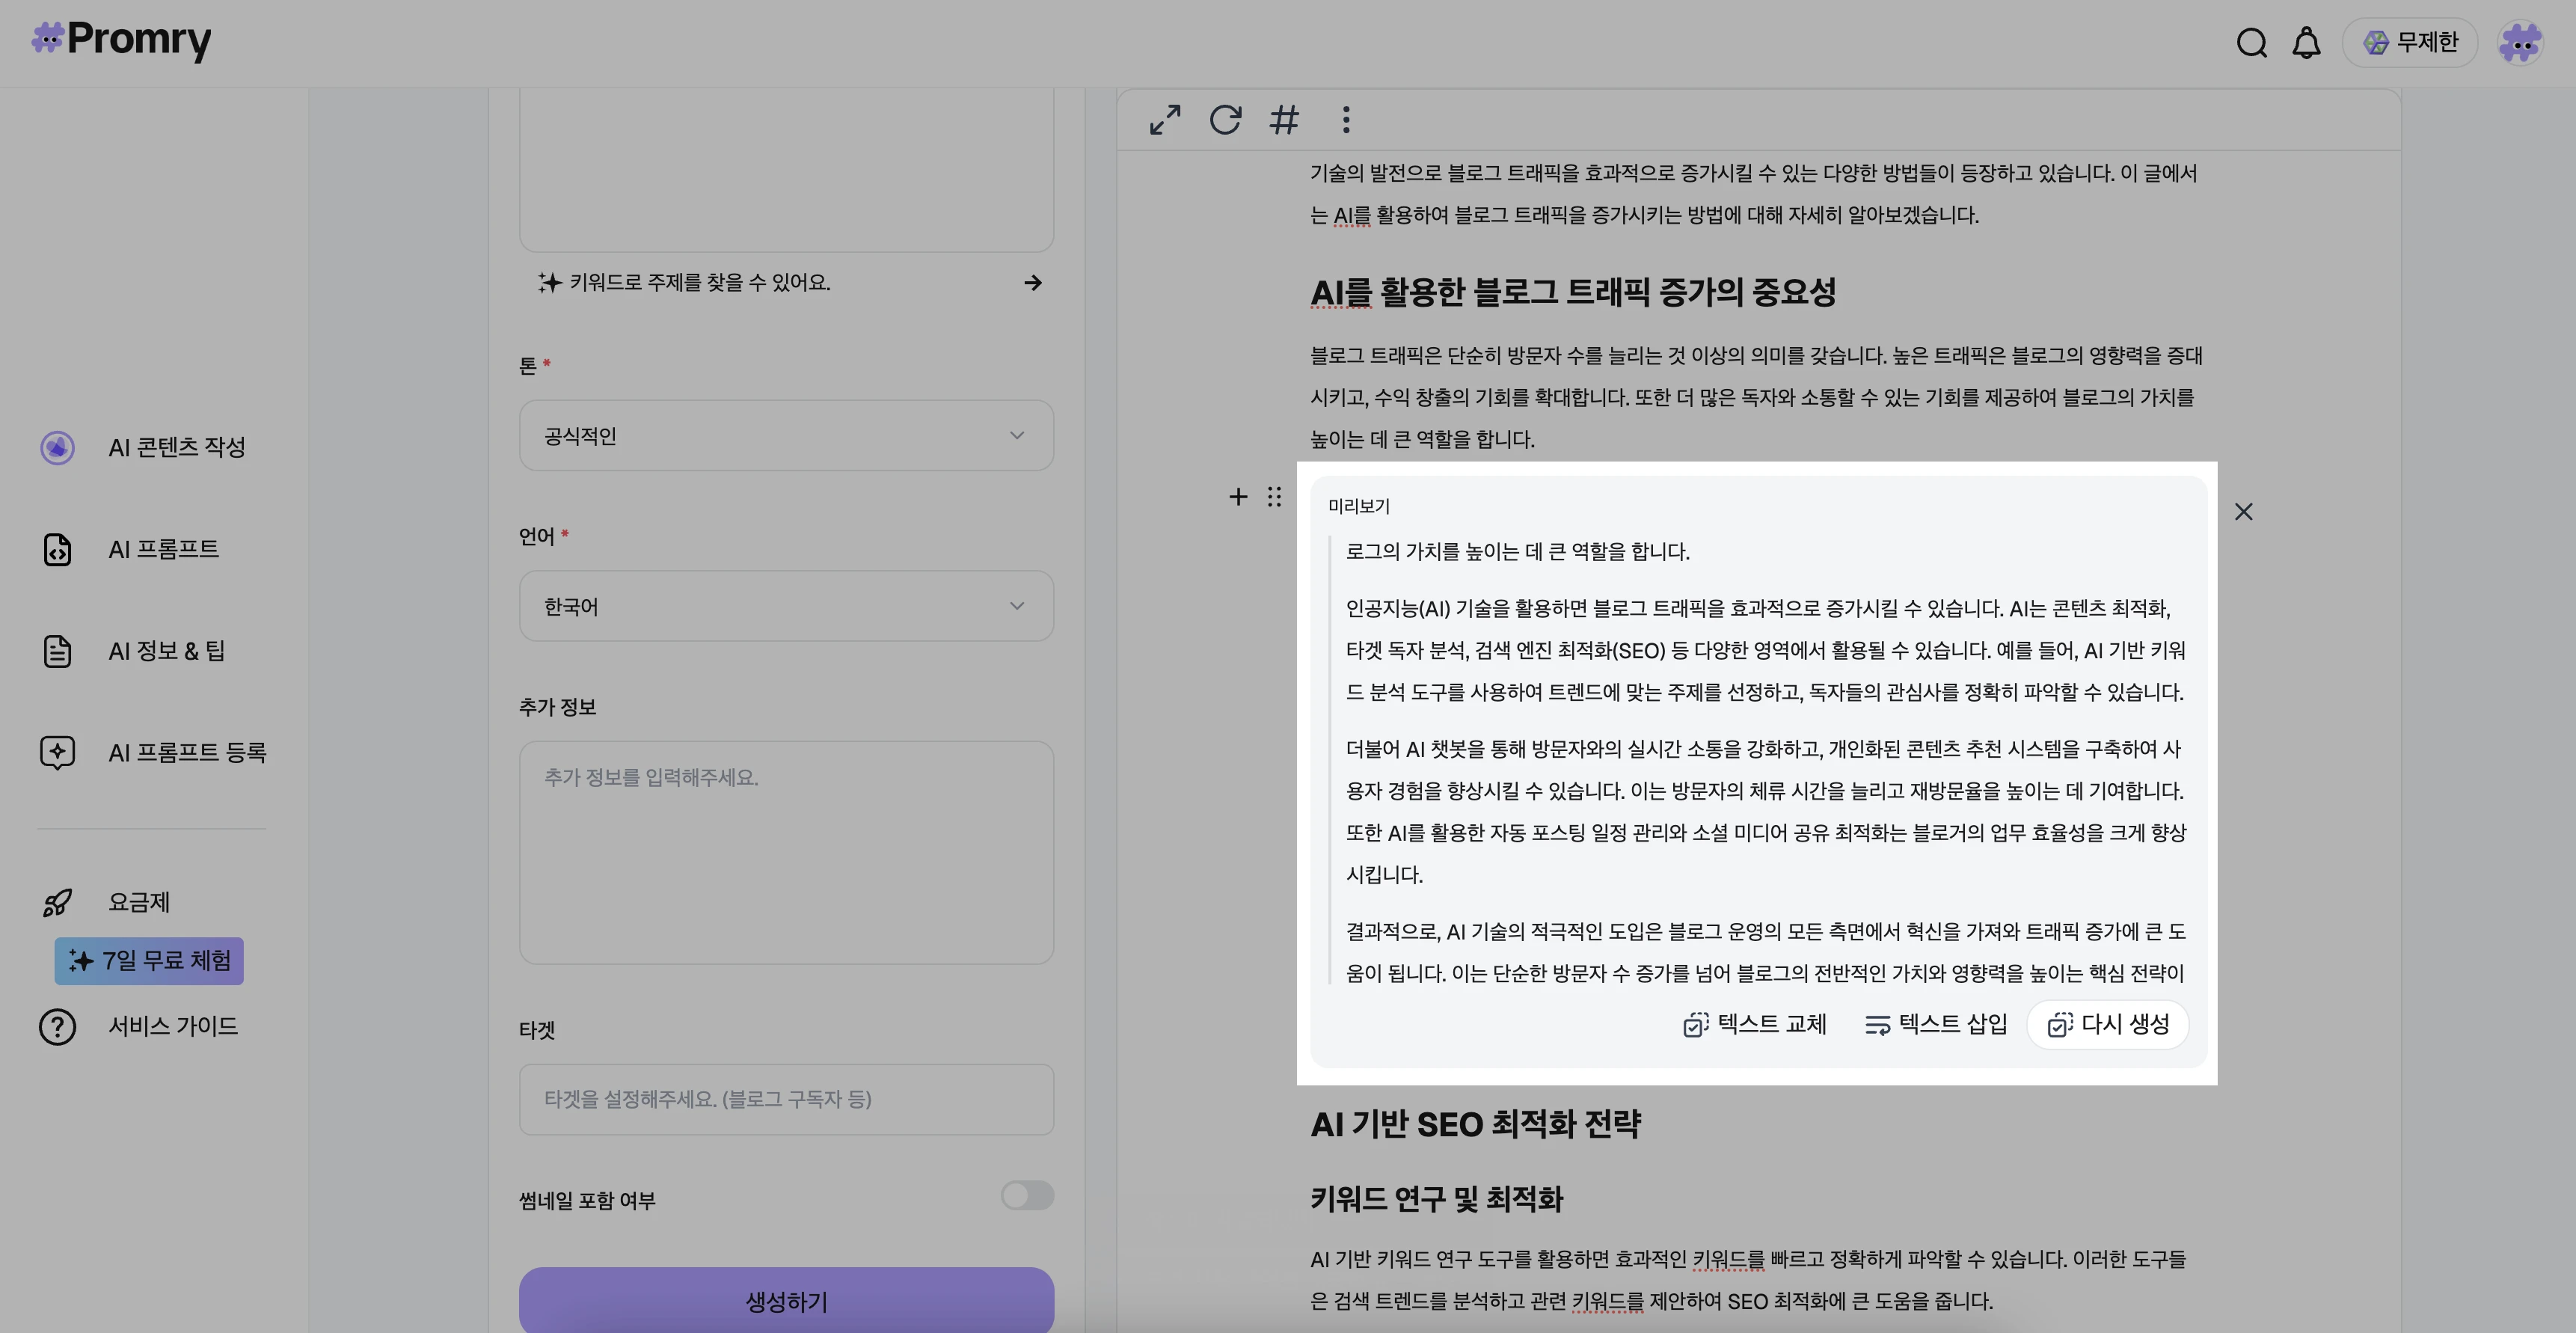The height and width of the screenshot is (1333, 2576).
Task: Click the 추가 정보 text area
Action: point(786,853)
